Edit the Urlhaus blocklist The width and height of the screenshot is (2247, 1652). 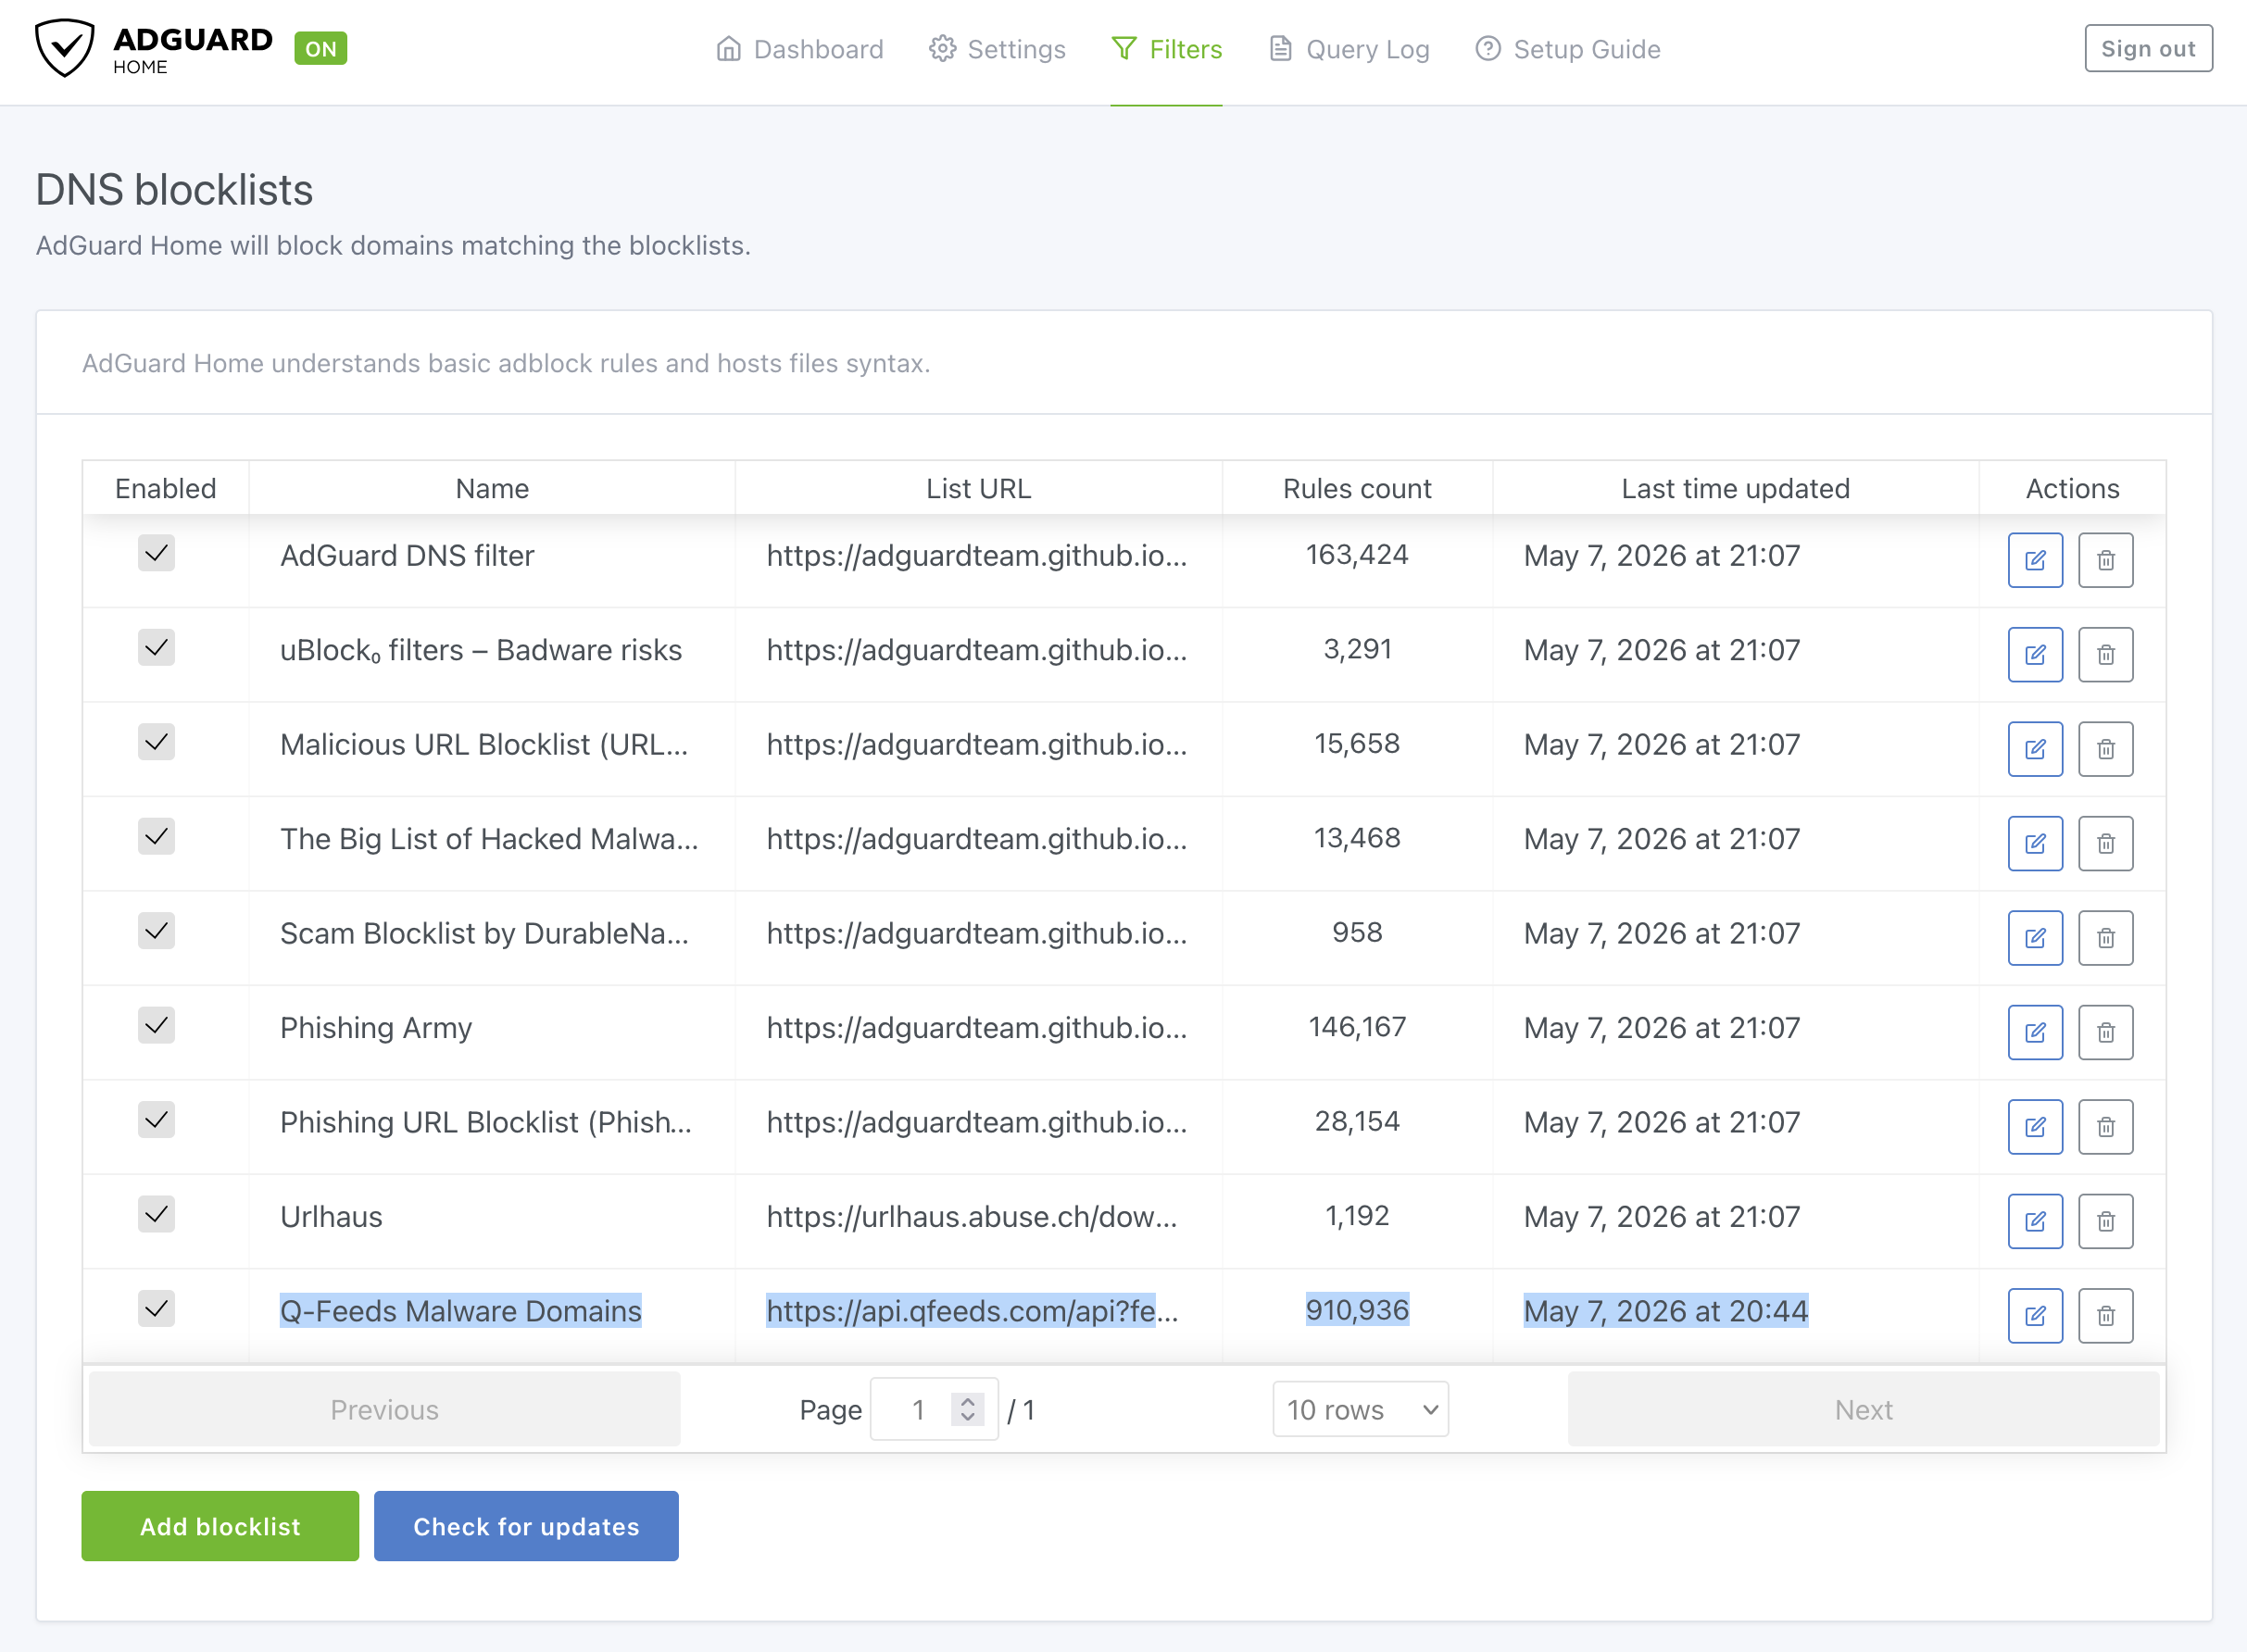pyautogui.click(x=2035, y=1221)
